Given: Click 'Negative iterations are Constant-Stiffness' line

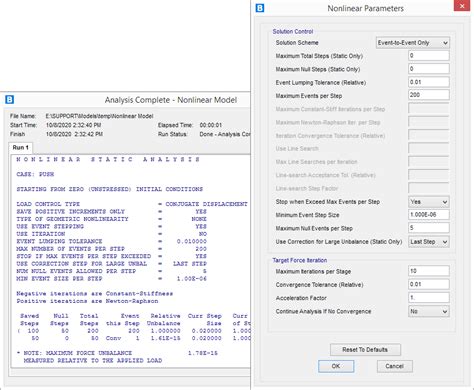Looking at the screenshot, I should pos(95,294).
